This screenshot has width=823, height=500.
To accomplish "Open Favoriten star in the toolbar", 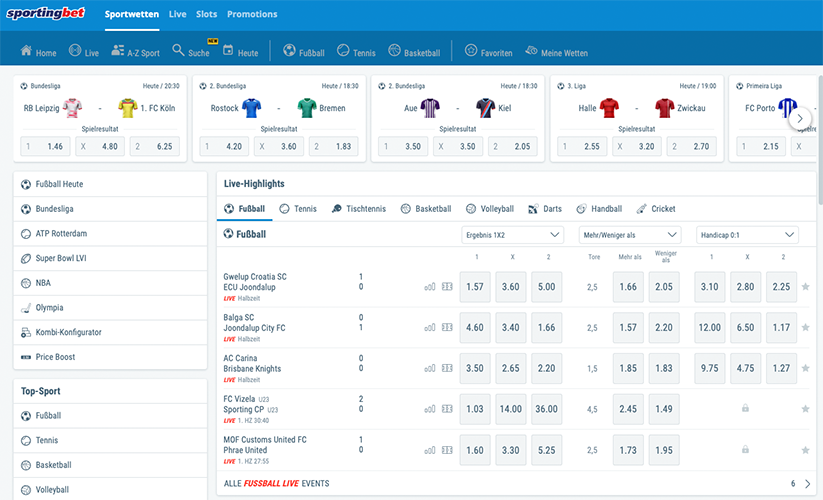I will 489,51.
